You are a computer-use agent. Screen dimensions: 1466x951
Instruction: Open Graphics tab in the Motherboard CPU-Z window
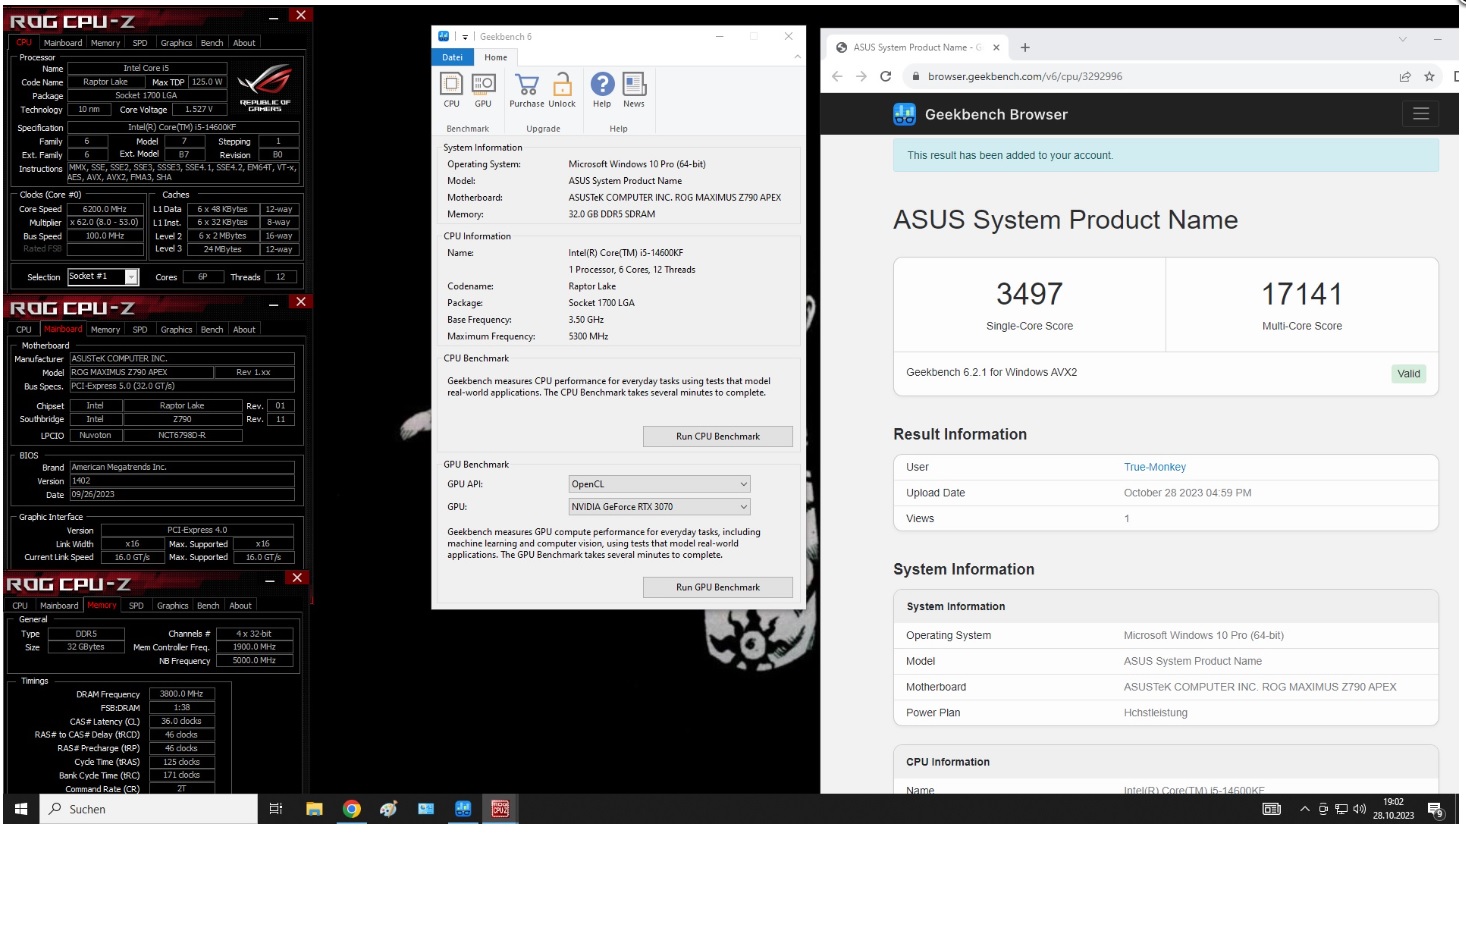[x=176, y=330]
